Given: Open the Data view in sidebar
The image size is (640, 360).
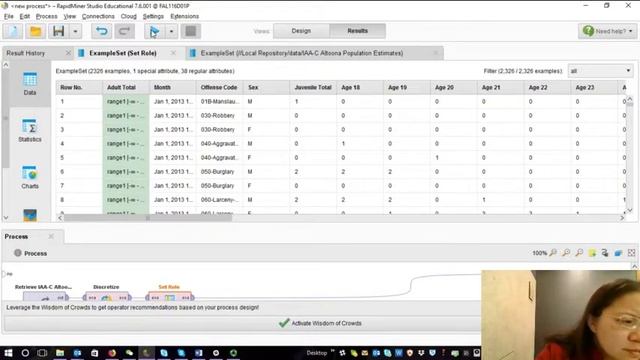Looking at the screenshot, I should 30,84.
